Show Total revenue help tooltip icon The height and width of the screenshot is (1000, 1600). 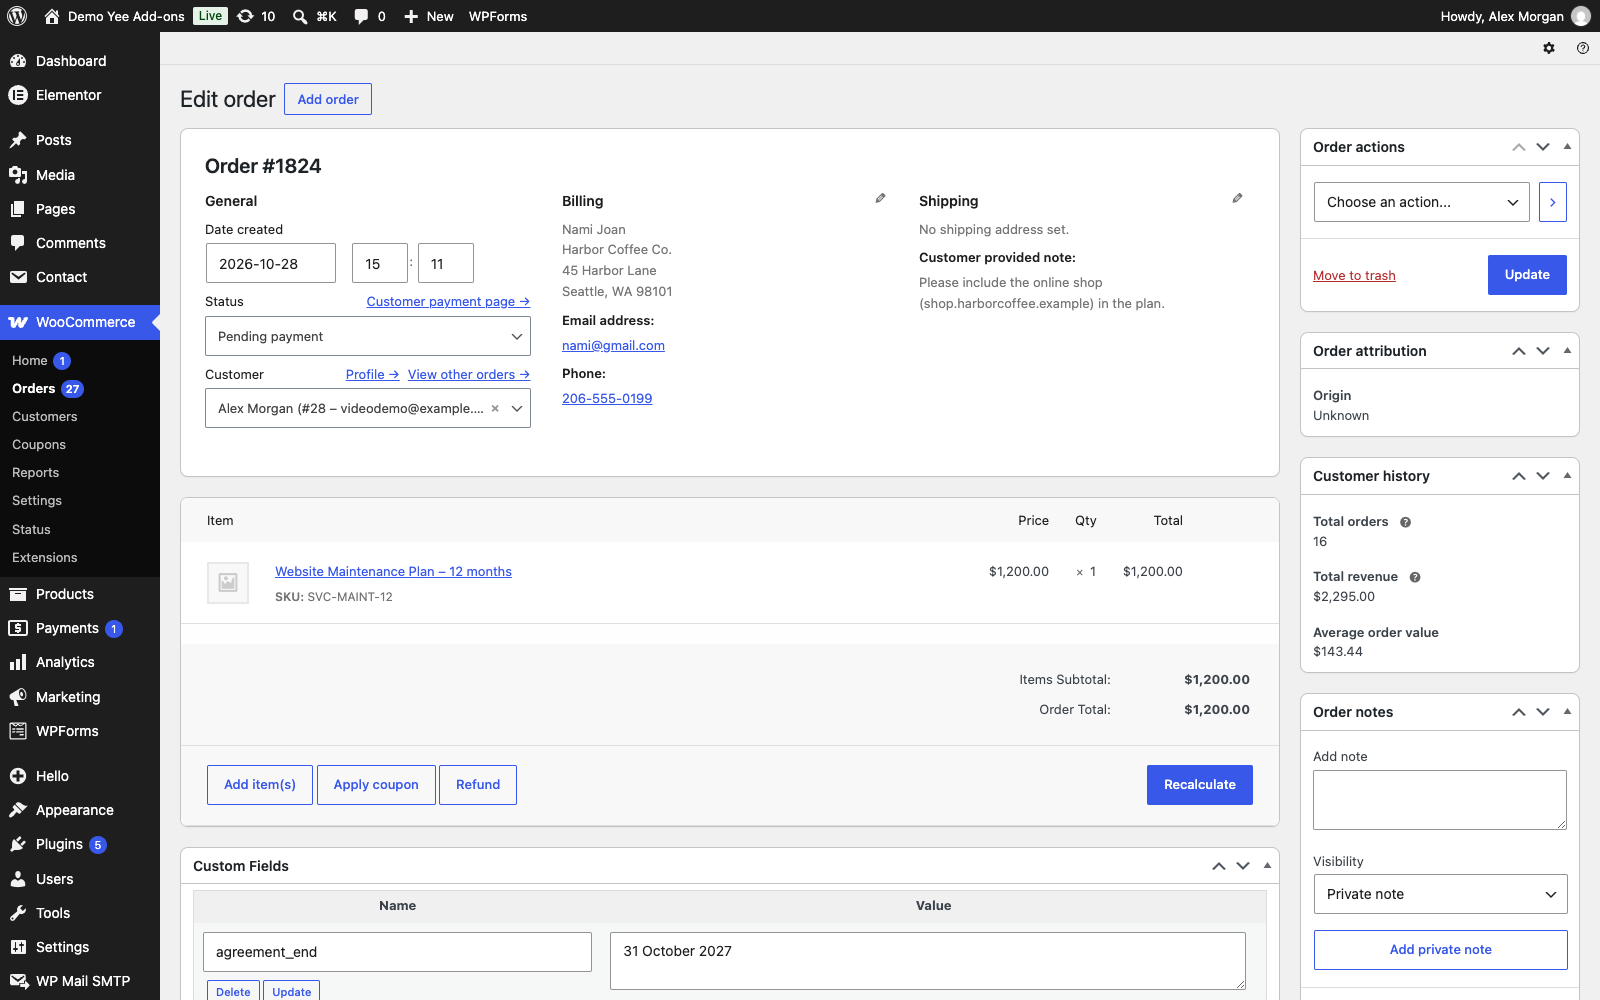(x=1415, y=577)
